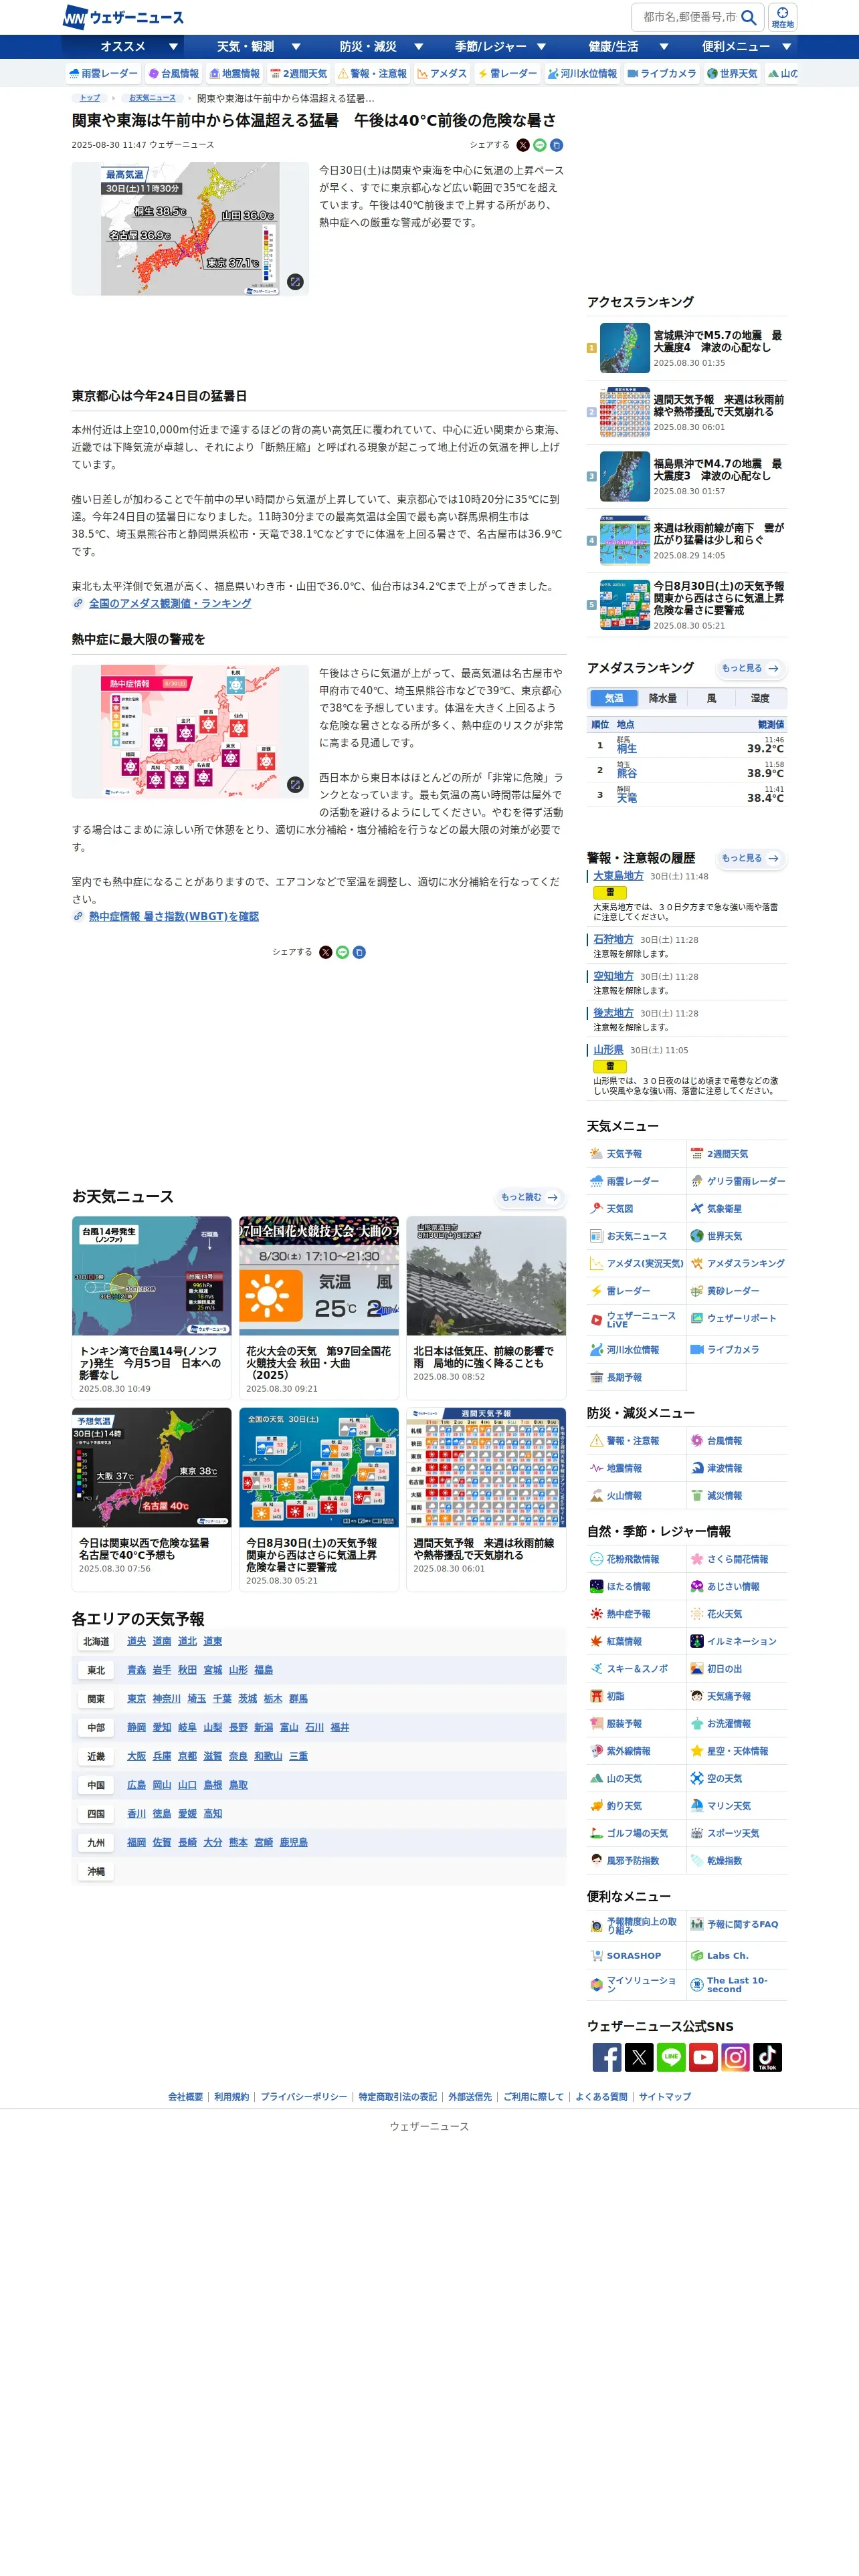Copy the article link using the icon under the headline
859x2576 pixels.
pyautogui.click(x=557, y=145)
